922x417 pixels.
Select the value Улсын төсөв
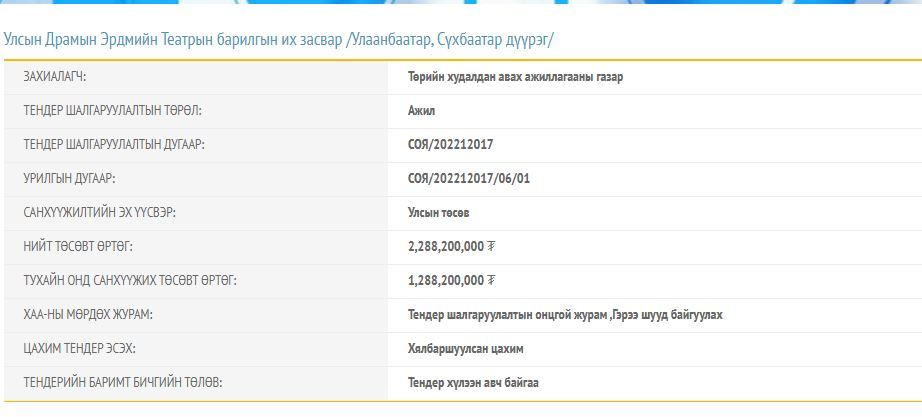tap(439, 213)
